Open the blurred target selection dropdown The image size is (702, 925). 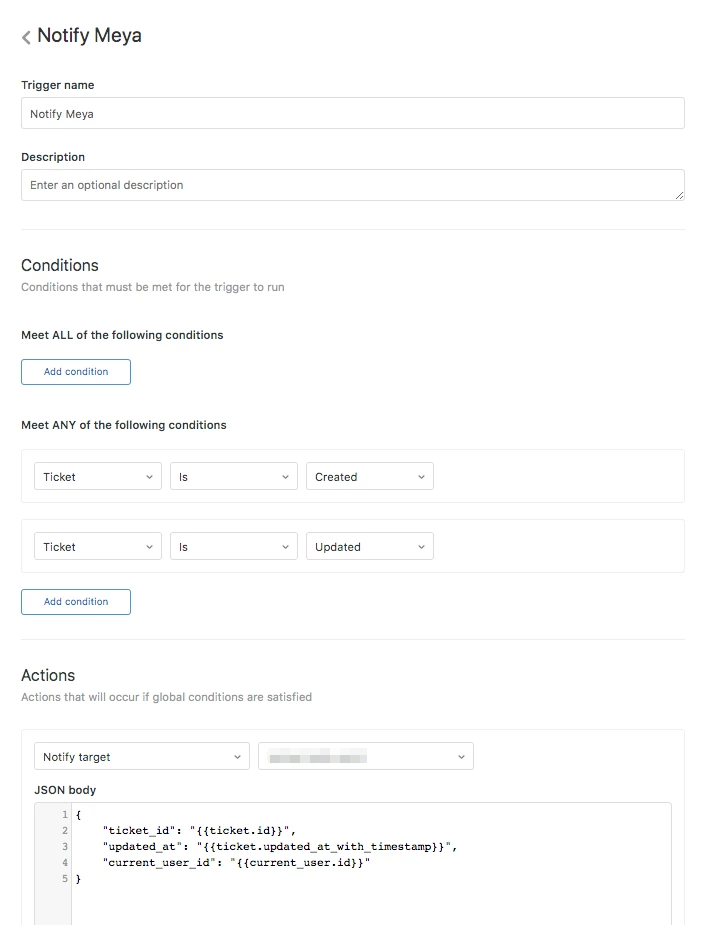(366, 756)
